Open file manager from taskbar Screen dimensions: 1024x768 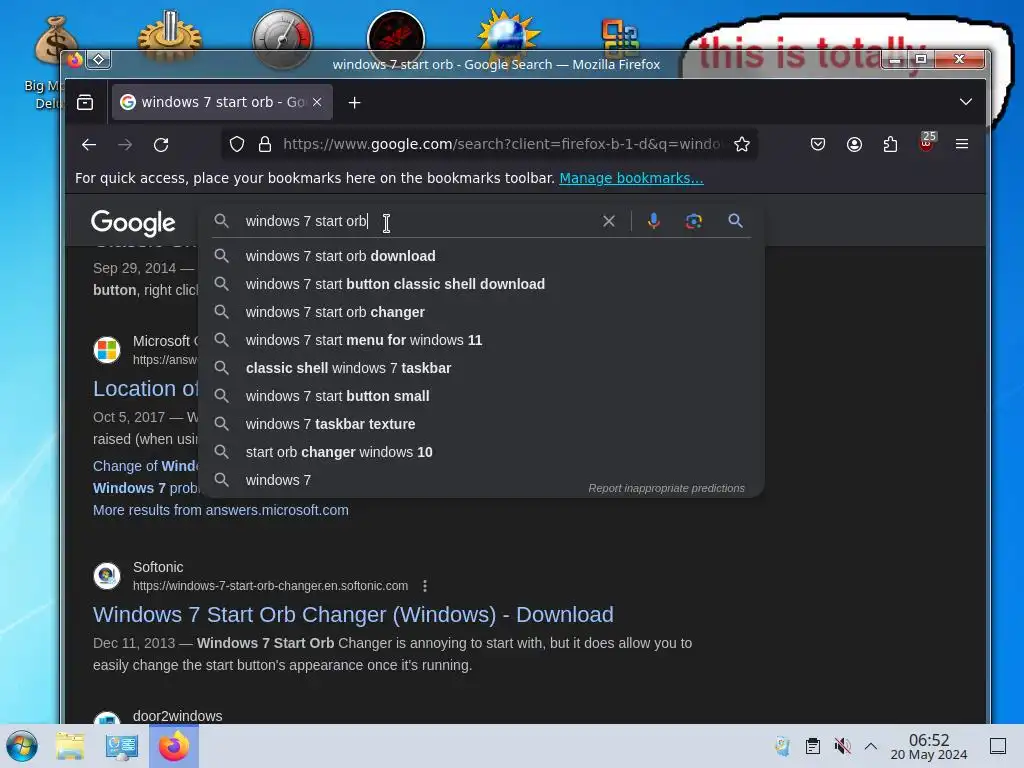tap(70, 746)
